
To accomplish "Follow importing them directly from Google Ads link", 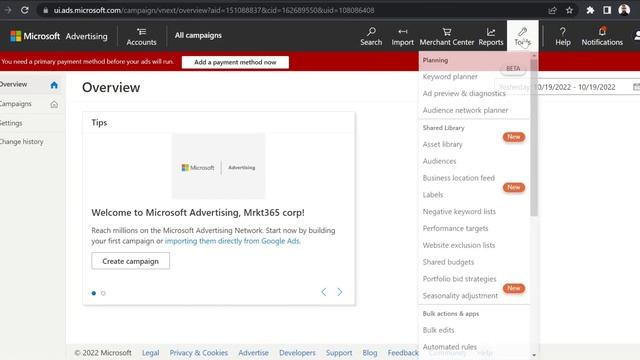I will [233, 241].
